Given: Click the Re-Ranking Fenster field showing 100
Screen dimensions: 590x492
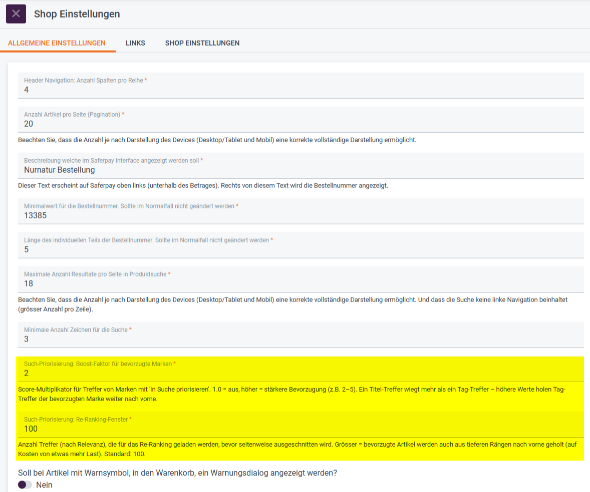Looking at the screenshot, I should point(301,424).
